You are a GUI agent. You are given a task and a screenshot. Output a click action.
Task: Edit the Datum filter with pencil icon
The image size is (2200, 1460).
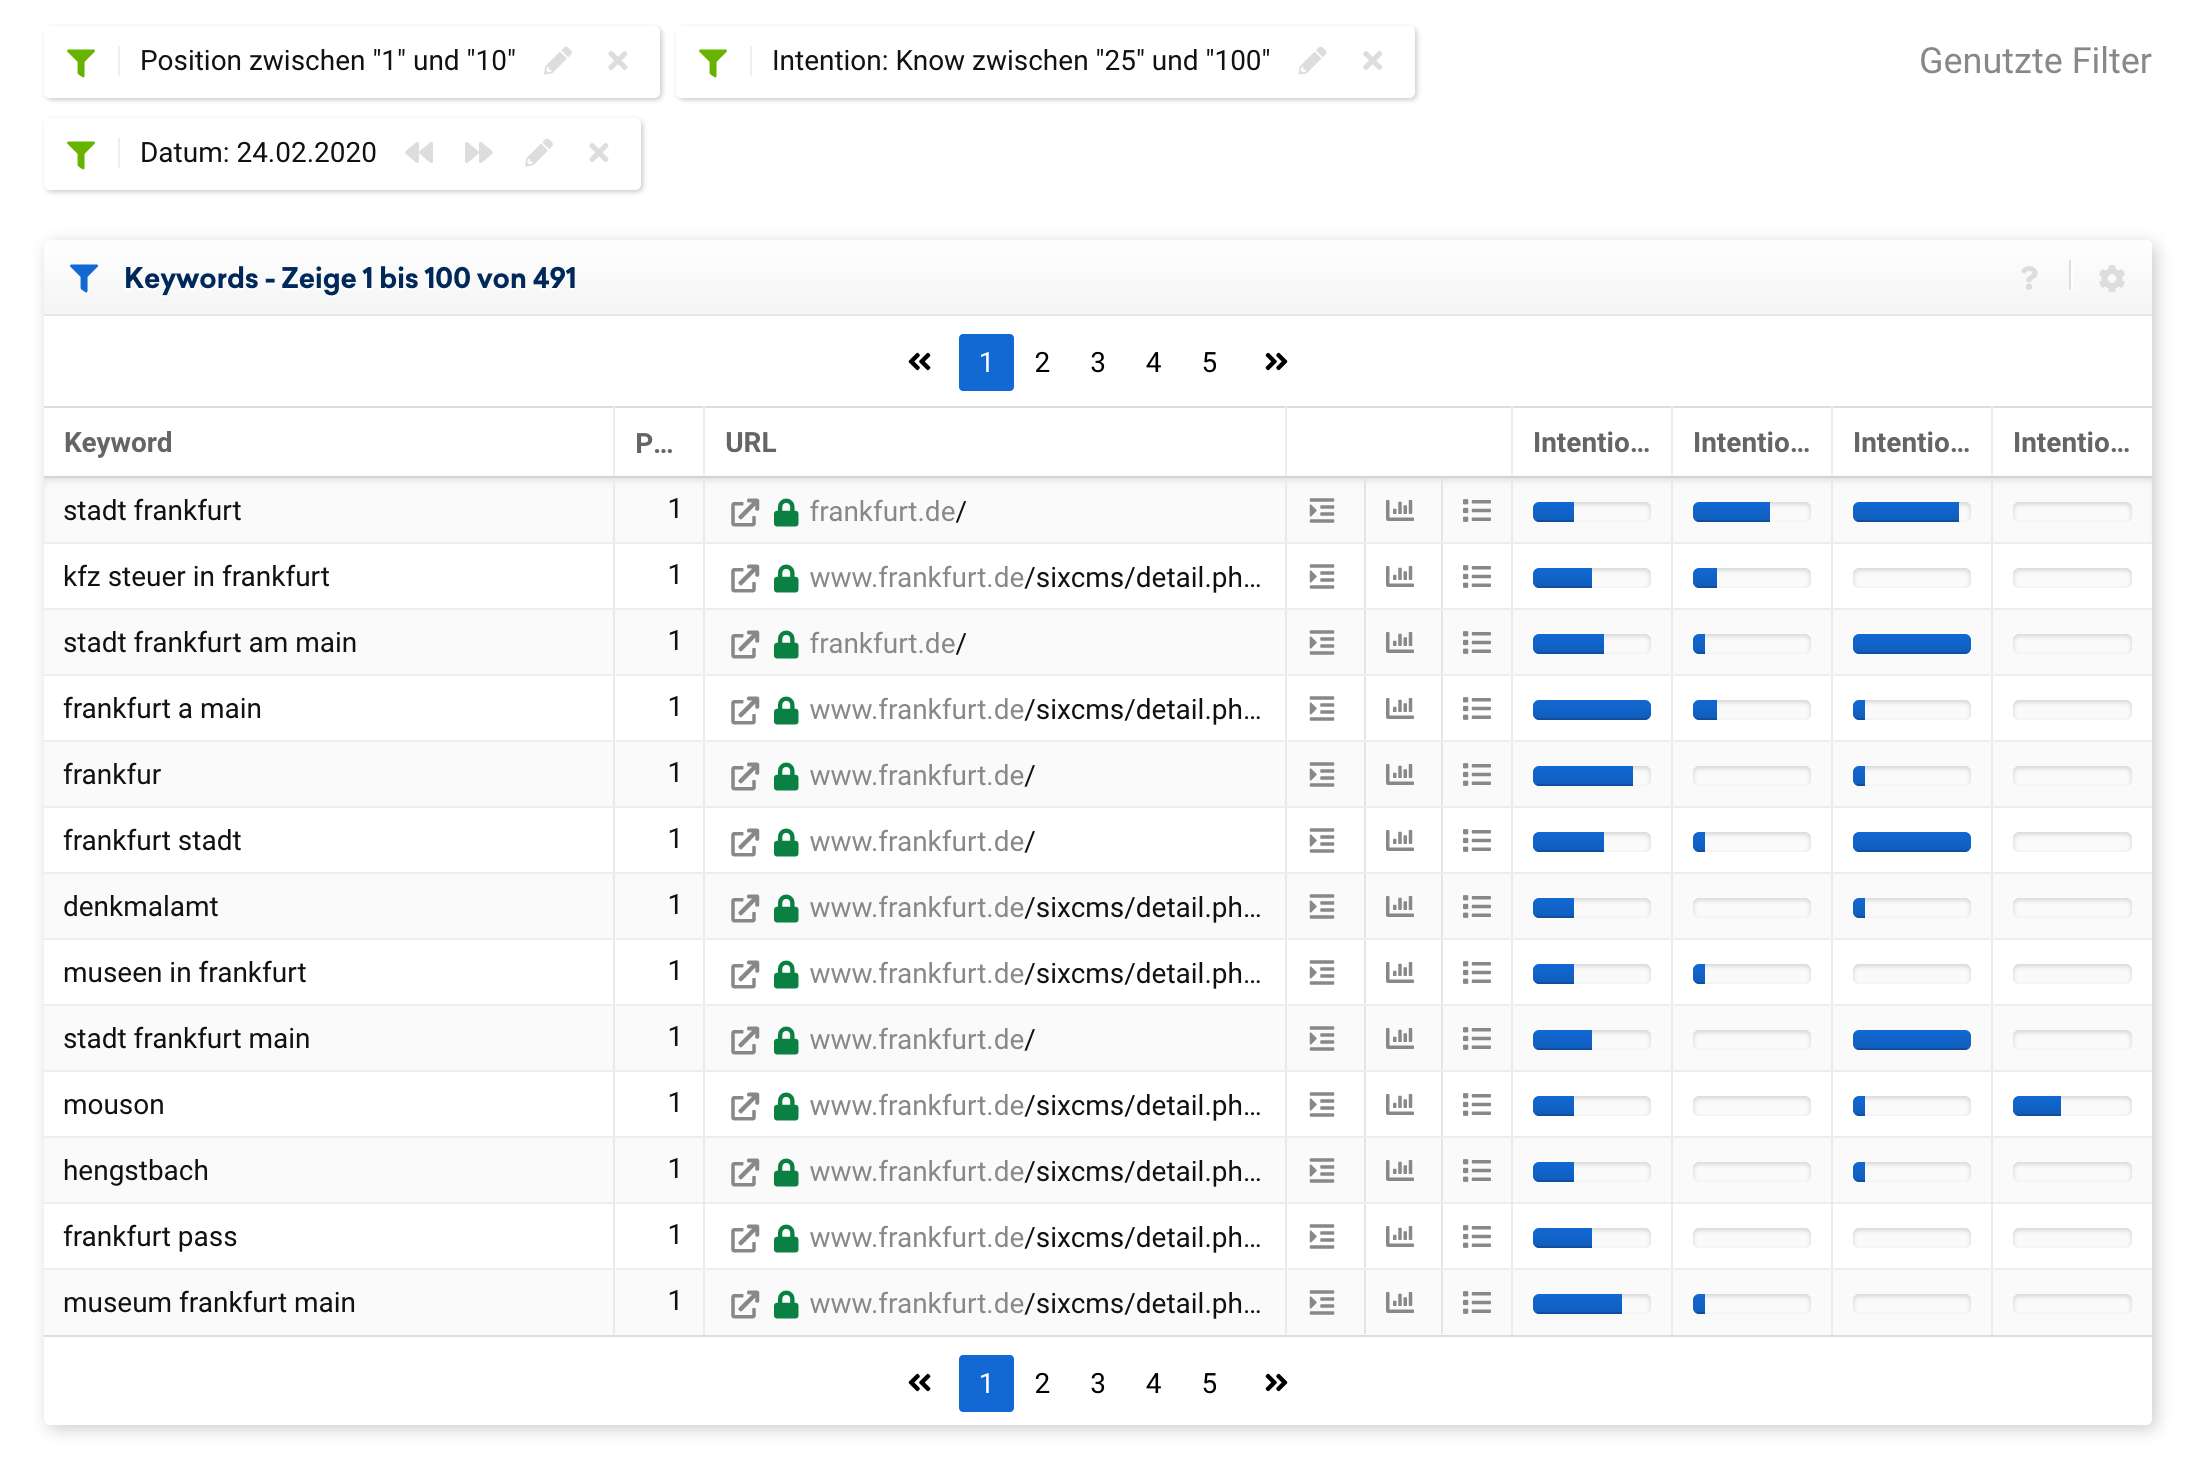point(539,153)
